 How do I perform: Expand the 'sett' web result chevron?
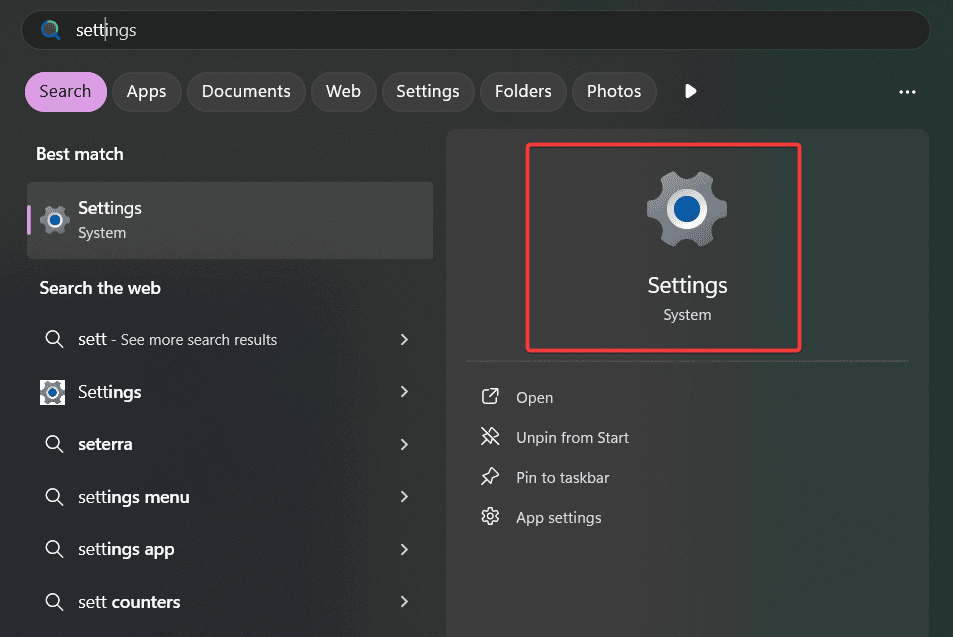point(404,339)
